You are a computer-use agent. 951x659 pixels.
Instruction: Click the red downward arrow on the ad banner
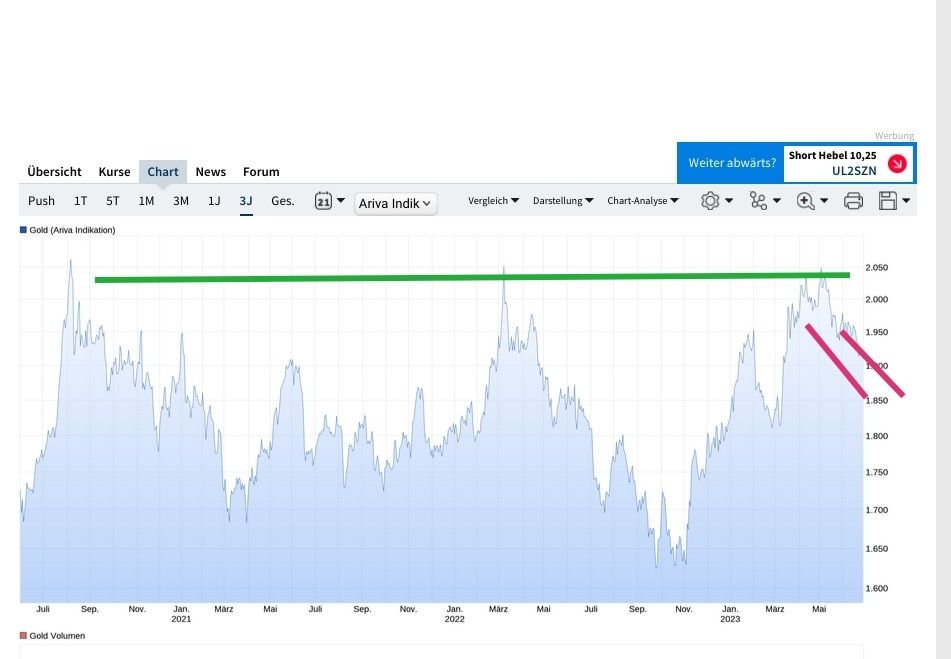pyautogui.click(x=897, y=163)
